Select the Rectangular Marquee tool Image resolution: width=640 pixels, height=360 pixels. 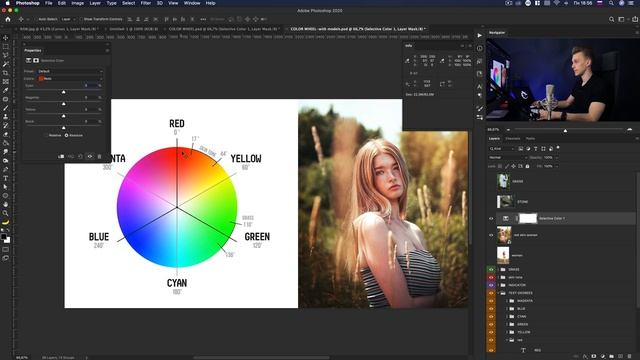pos(6,47)
